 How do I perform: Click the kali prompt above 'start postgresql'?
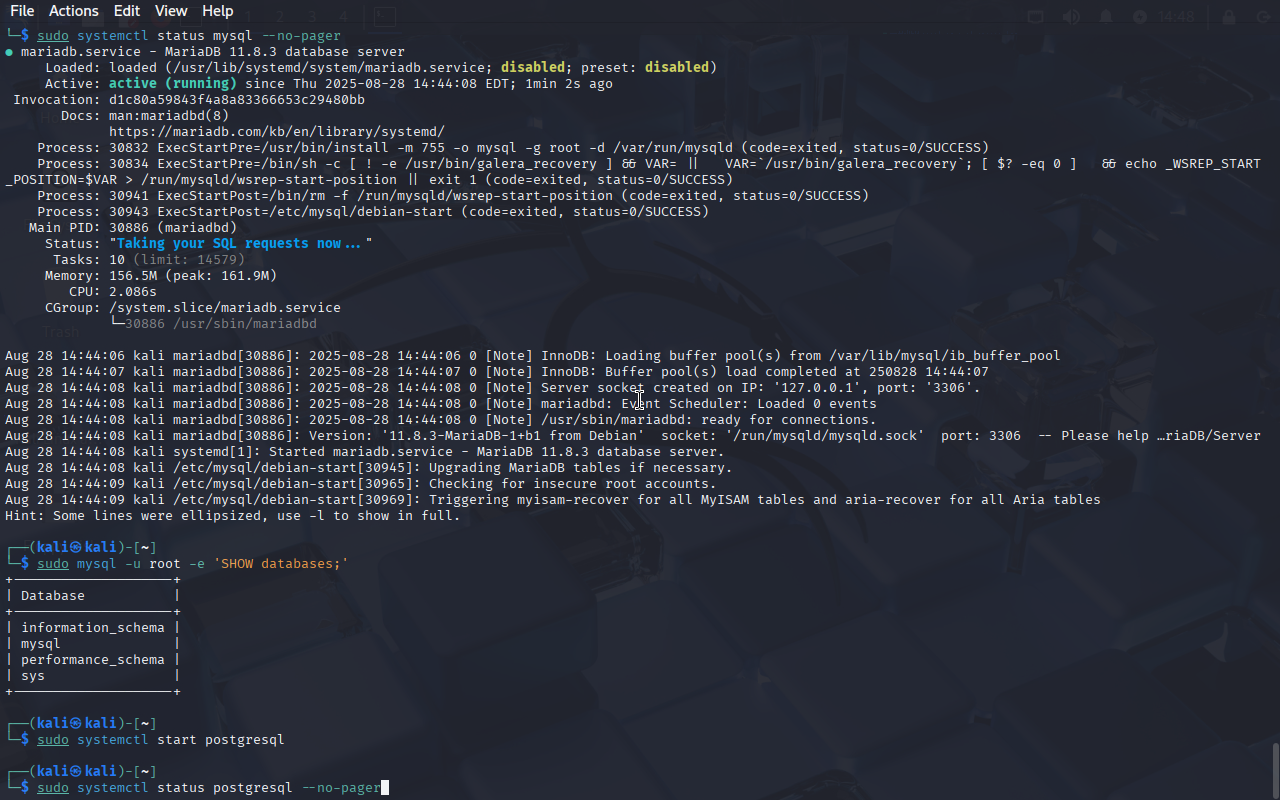[81, 723]
